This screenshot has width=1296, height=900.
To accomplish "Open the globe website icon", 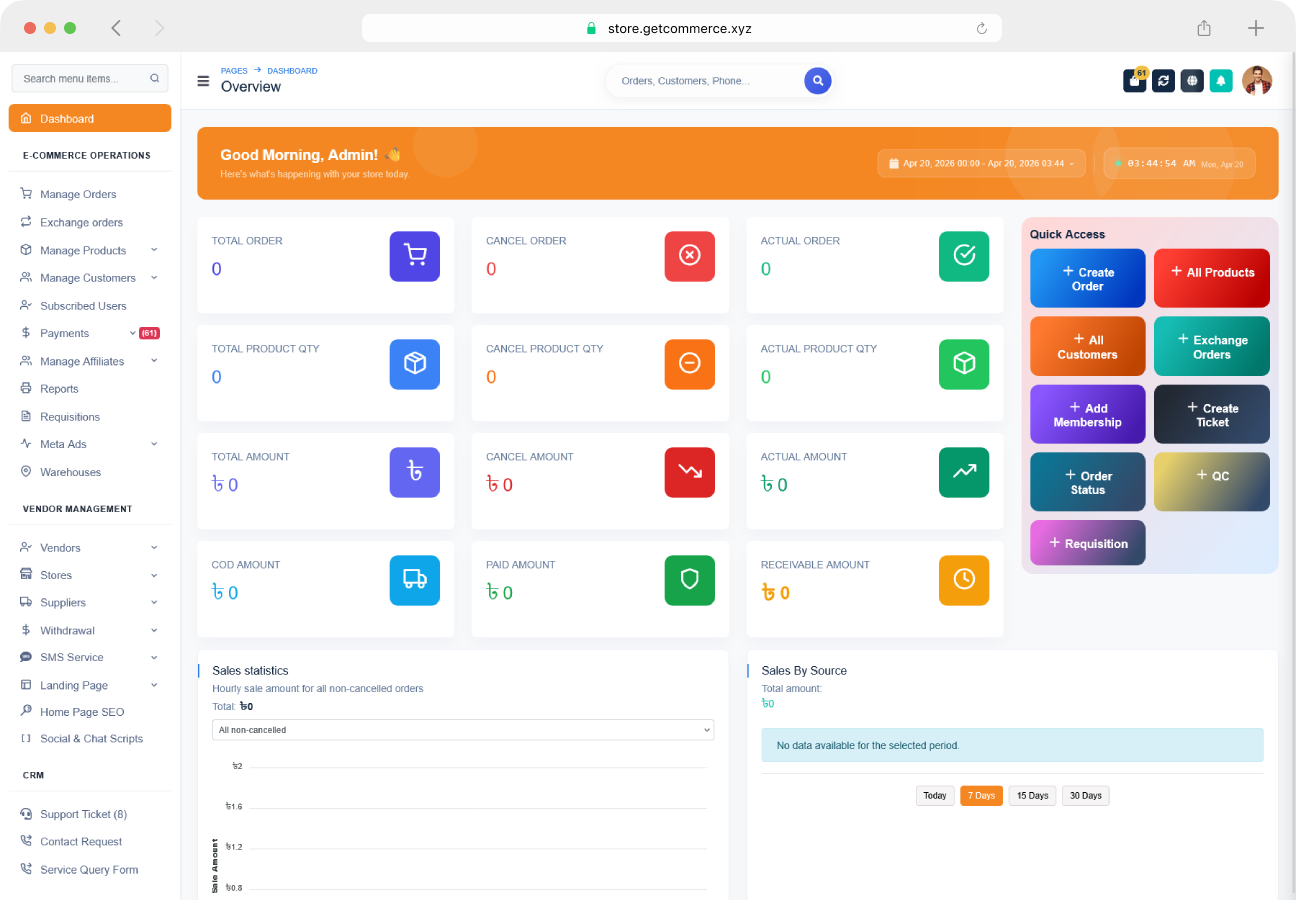I will [1192, 81].
